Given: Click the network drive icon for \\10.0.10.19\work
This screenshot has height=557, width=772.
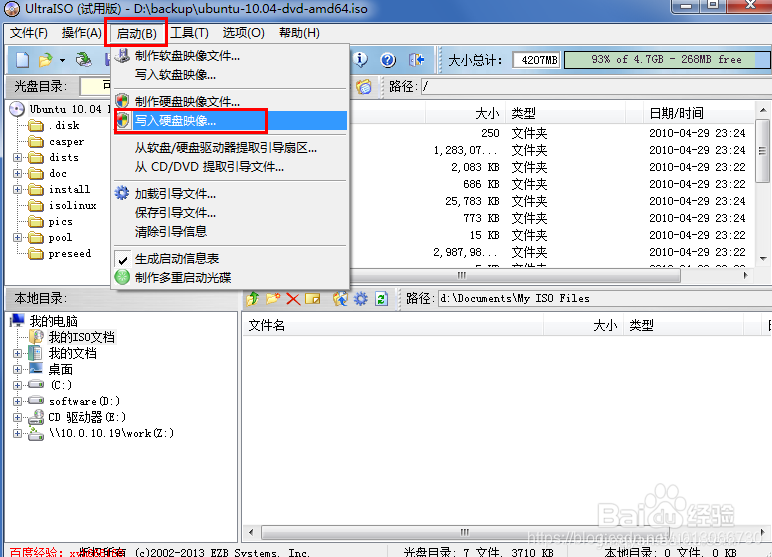Looking at the screenshot, I should point(36,433).
